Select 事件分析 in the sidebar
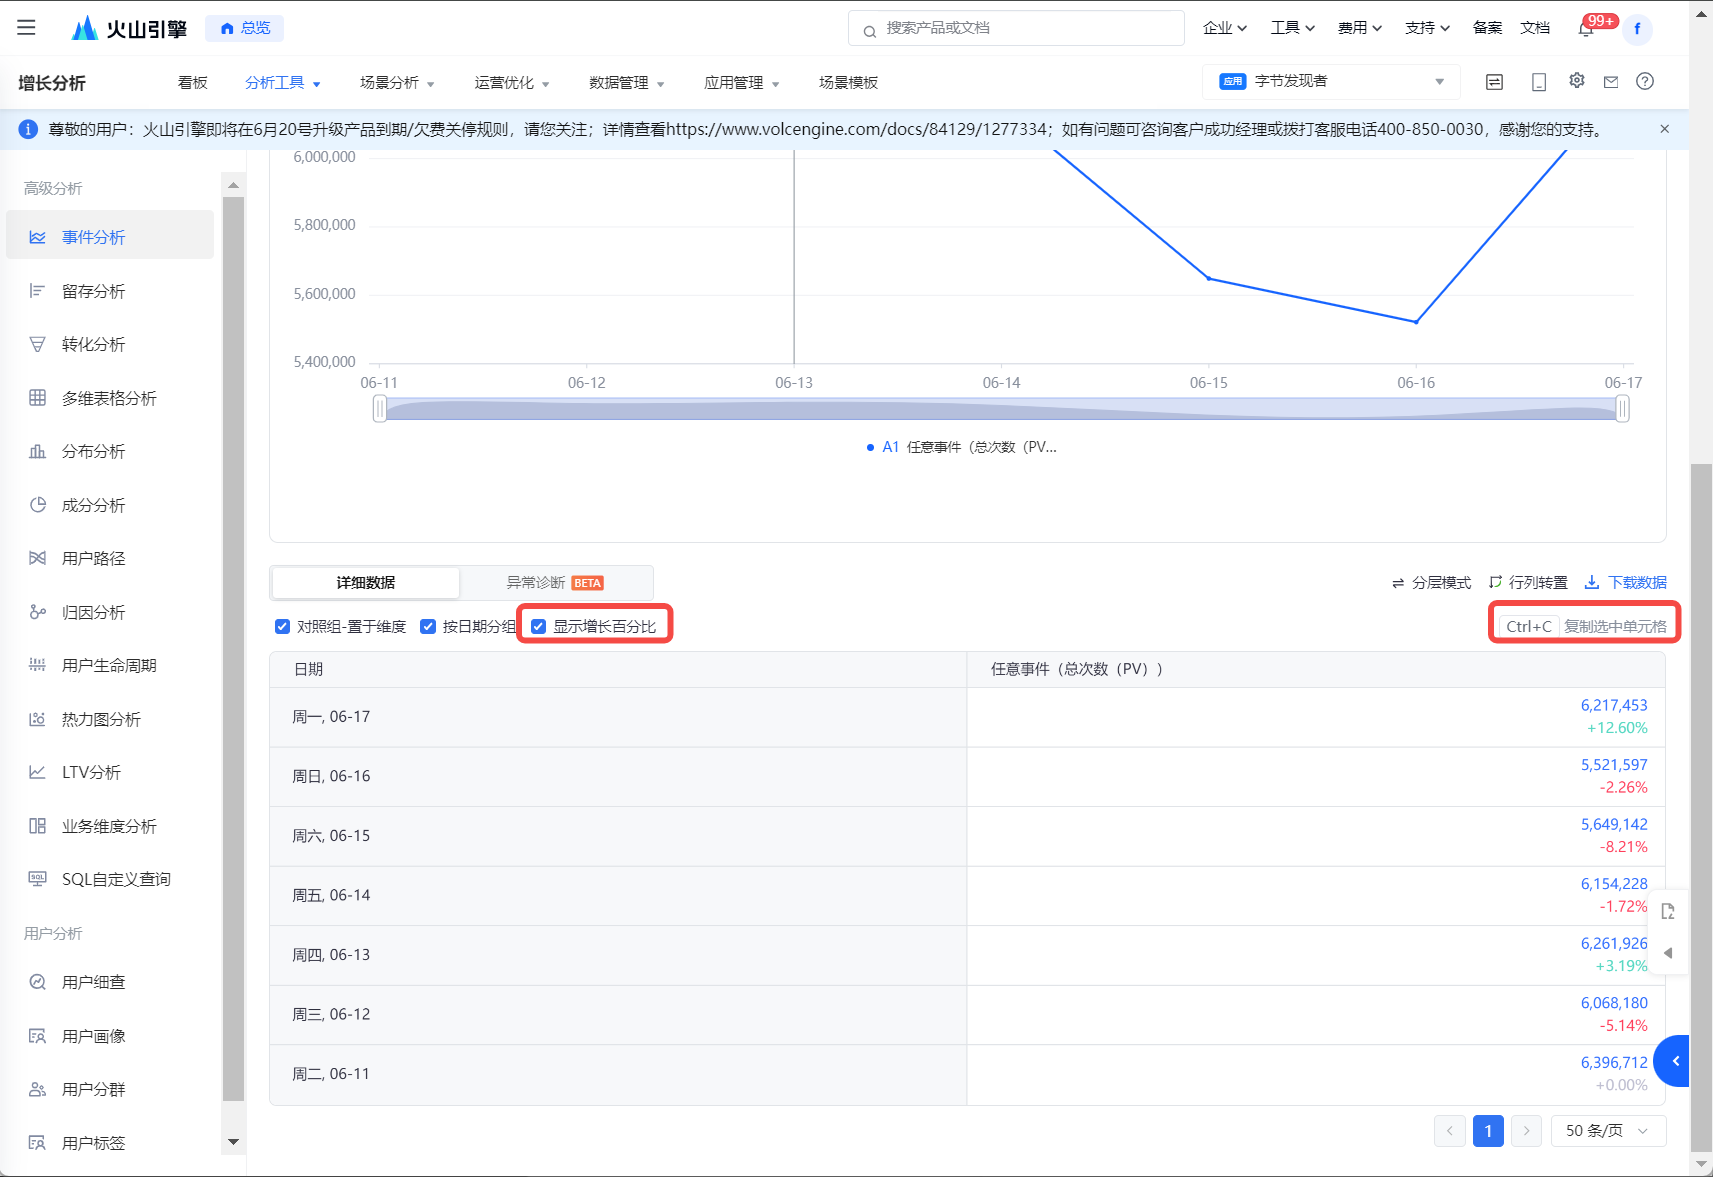The image size is (1713, 1177). (110, 237)
